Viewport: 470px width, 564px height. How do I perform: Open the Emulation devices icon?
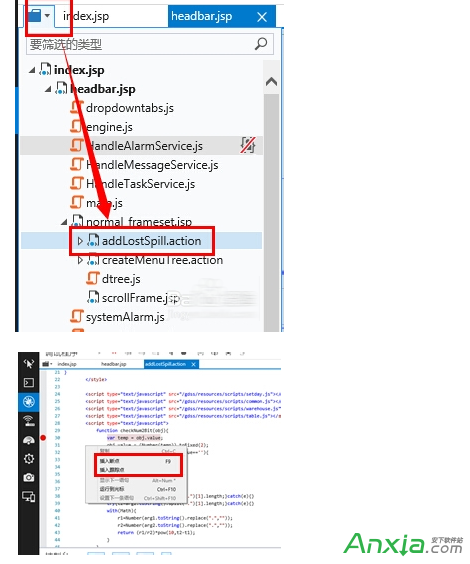[29, 497]
